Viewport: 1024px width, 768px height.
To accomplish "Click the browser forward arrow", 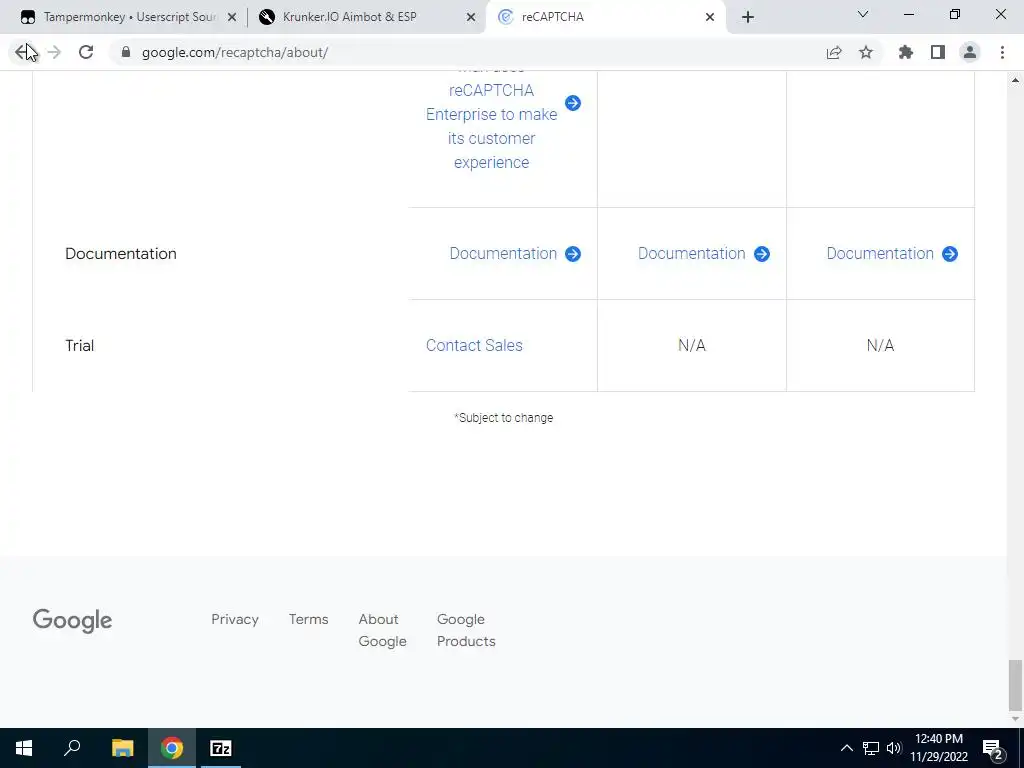I will (x=54, y=52).
